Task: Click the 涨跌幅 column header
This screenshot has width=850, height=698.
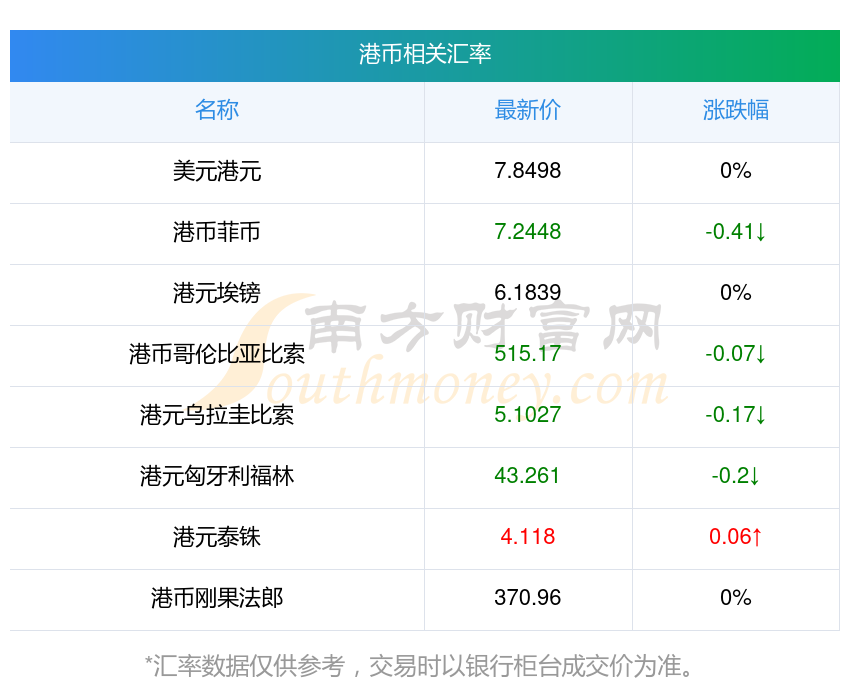Action: (x=736, y=110)
